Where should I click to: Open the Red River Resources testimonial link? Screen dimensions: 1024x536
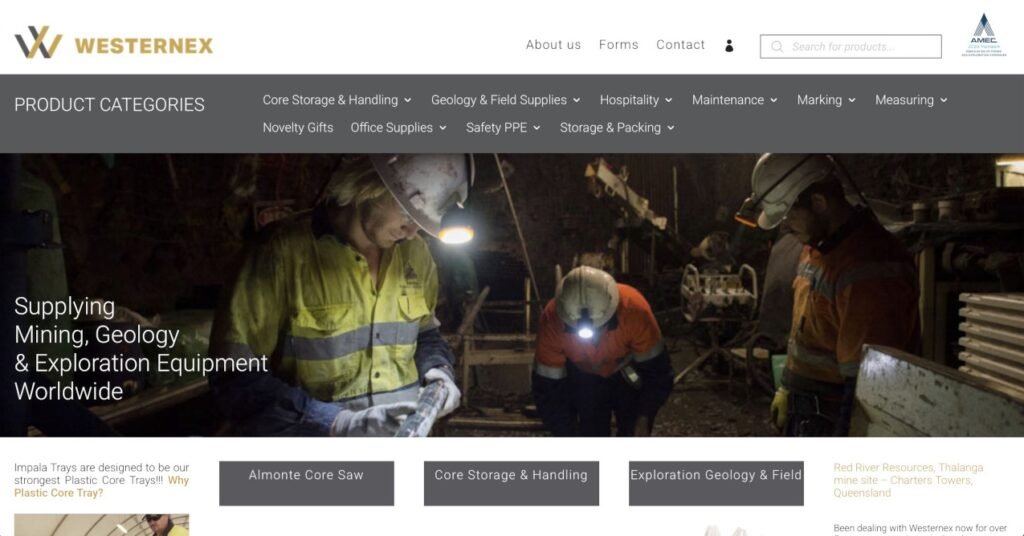[x=908, y=480]
